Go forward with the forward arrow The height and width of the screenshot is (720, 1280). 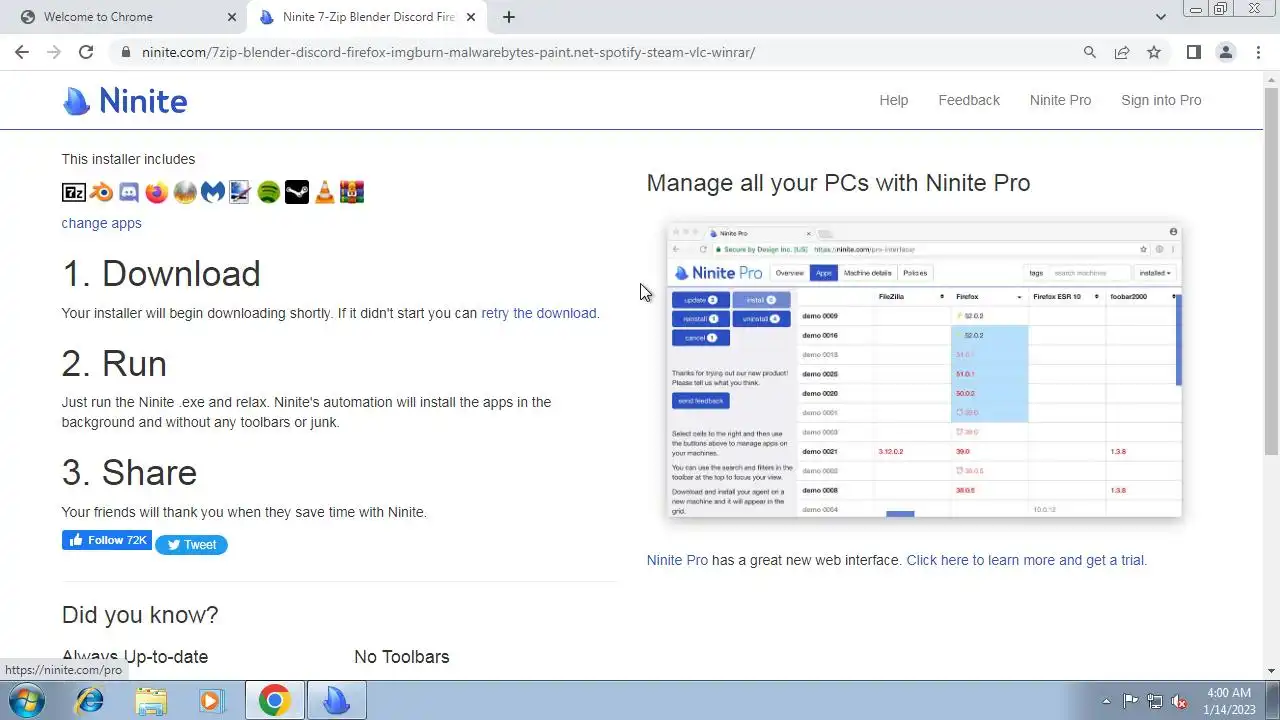(x=54, y=52)
